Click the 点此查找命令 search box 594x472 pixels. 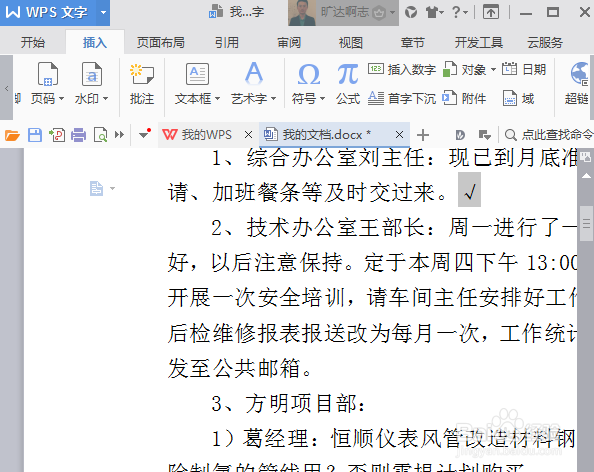click(549, 134)
